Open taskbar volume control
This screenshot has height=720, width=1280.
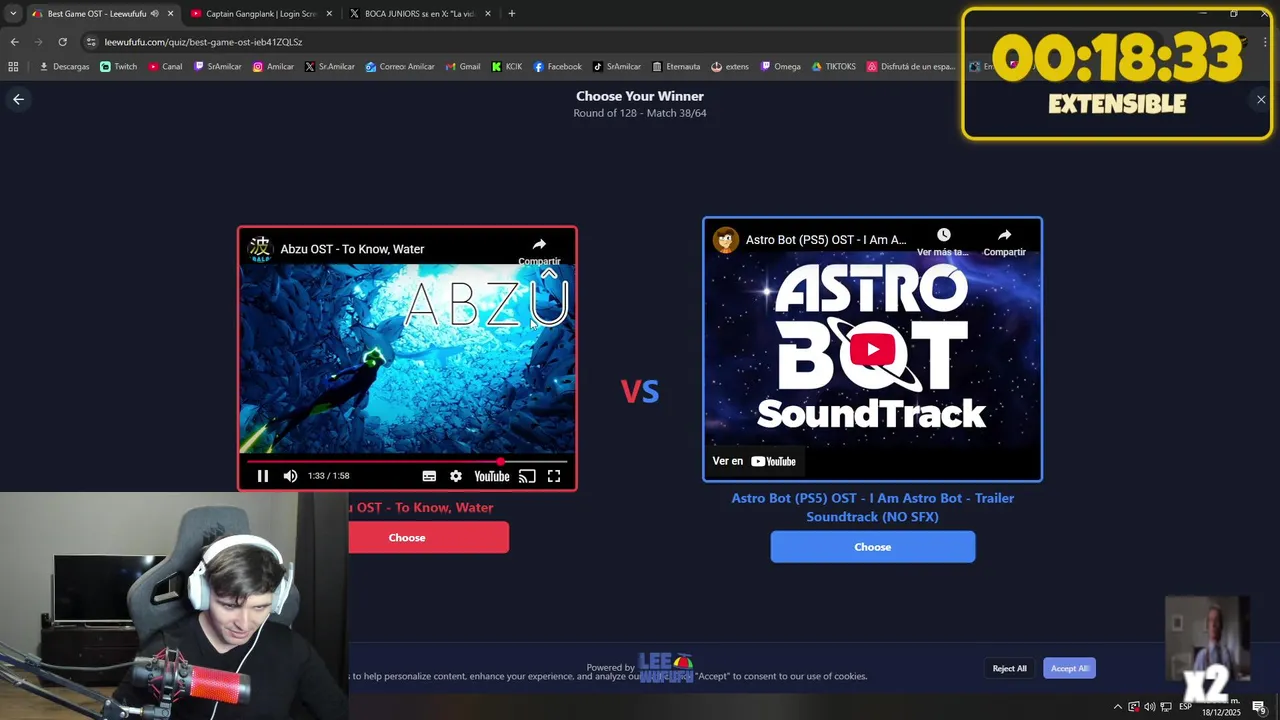pyautogui.click(x=1149, y=707)
